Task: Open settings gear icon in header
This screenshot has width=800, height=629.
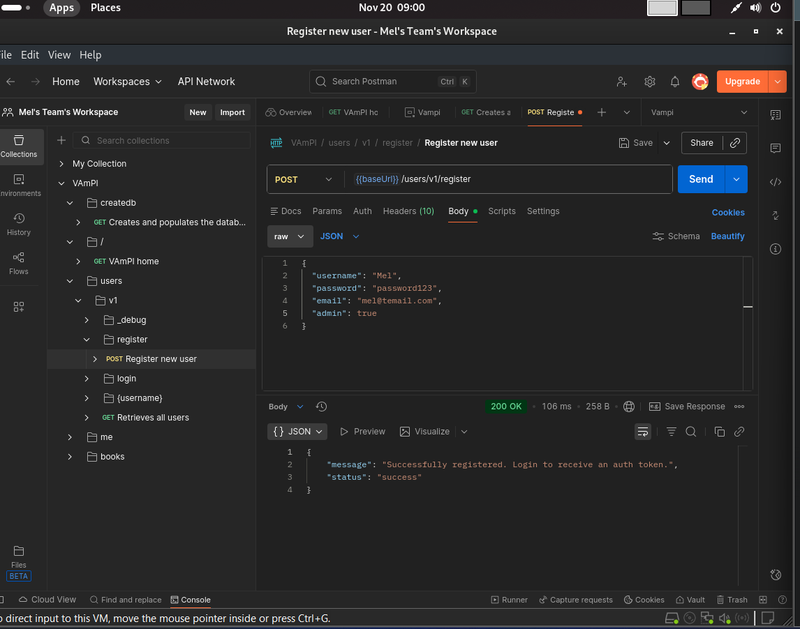Action: point(649,82)
